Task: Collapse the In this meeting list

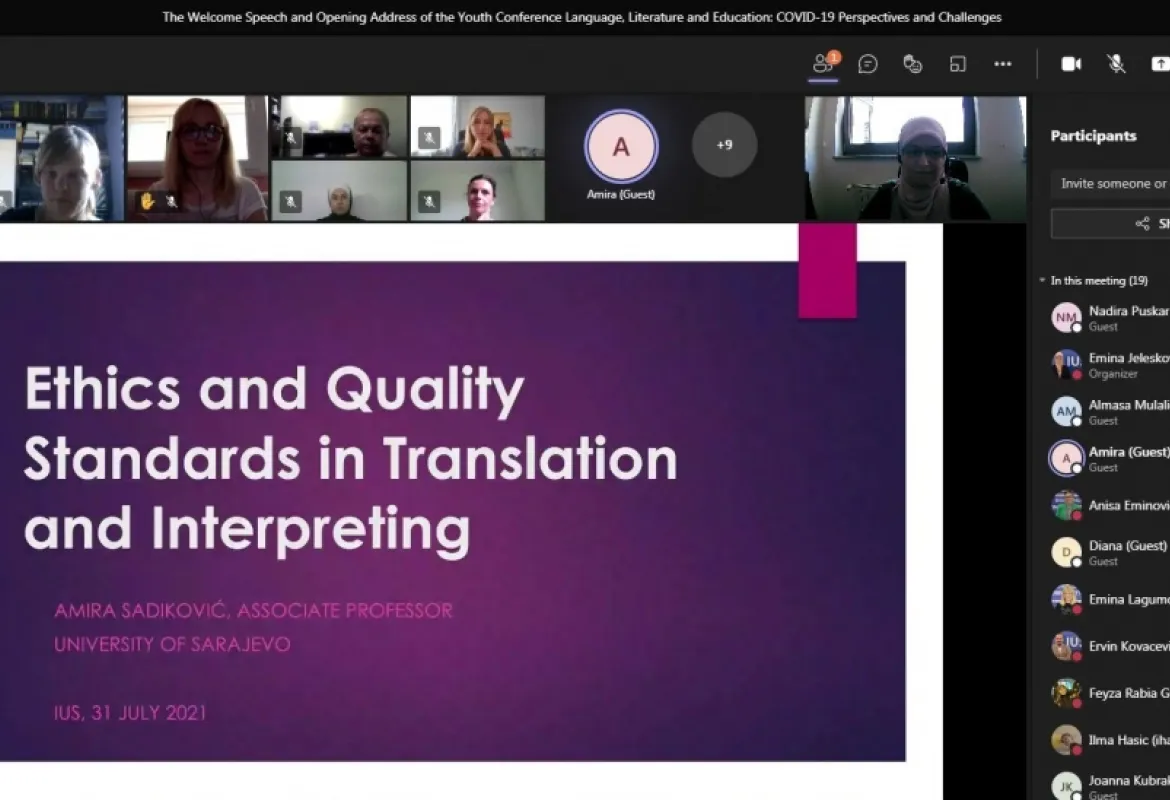Action: click(x=1043, y=281)
